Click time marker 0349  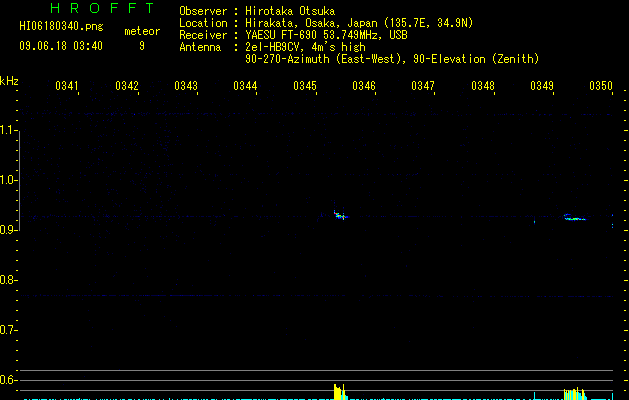pos(542,86)
